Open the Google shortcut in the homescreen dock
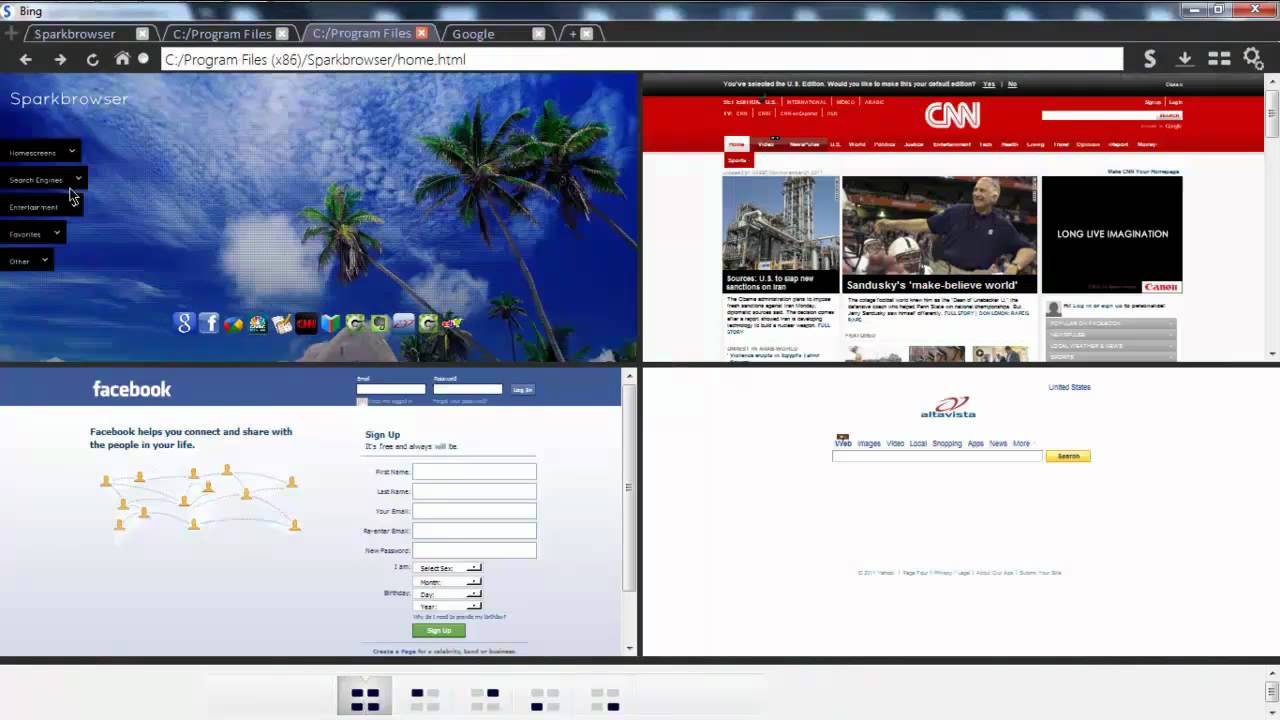The height and width of the screenshot is (720, 1280). pyautogui.click(x=183, y=323)
